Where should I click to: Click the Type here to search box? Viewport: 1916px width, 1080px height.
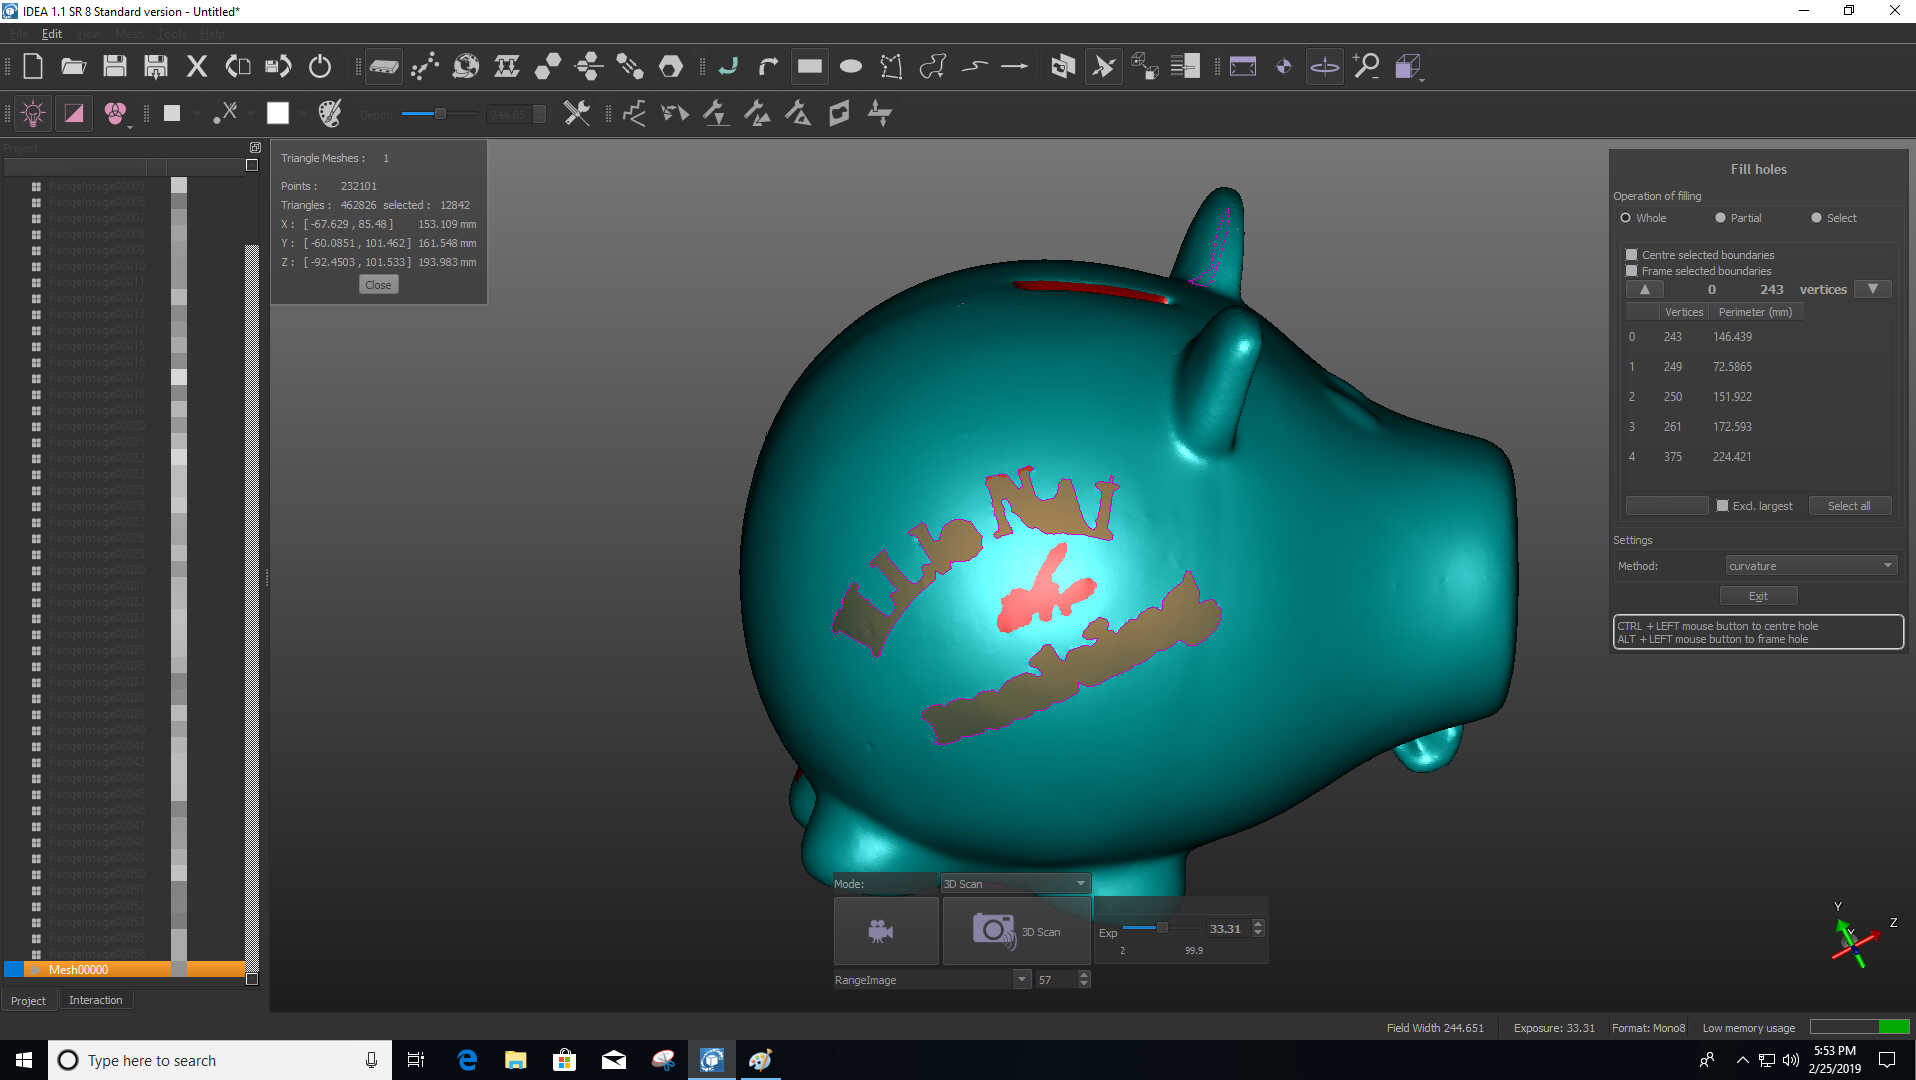click(222, 1060)
